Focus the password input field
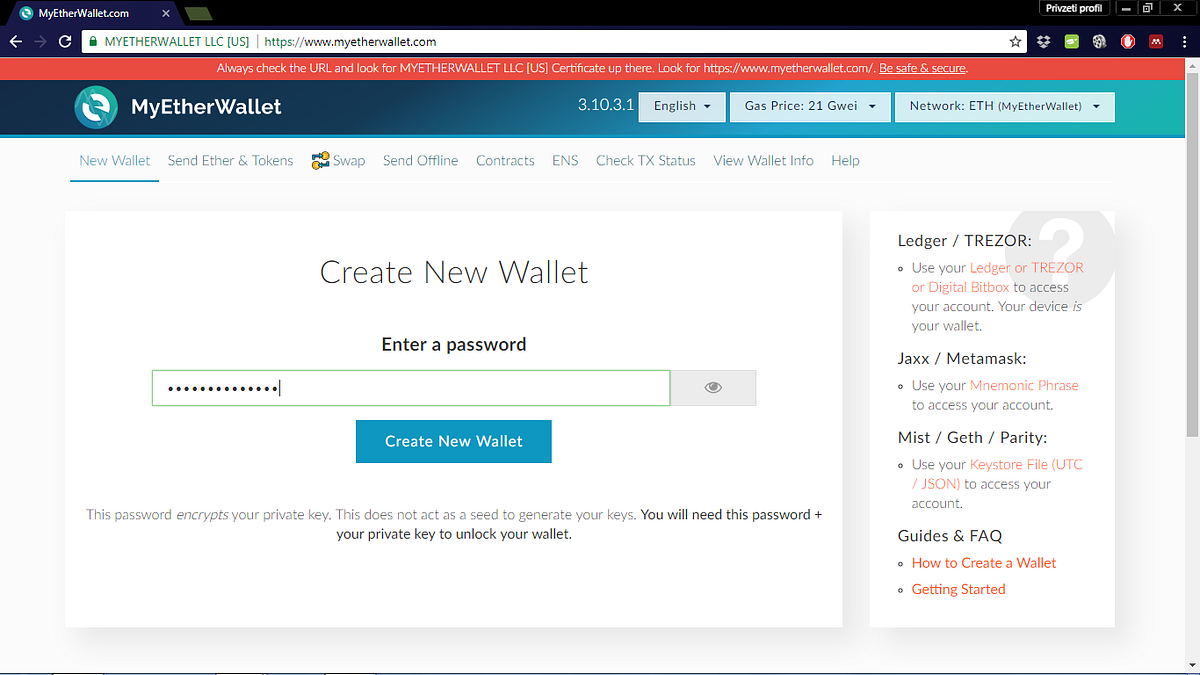This screenshot has height=675, width=1200. coord(411,388)
